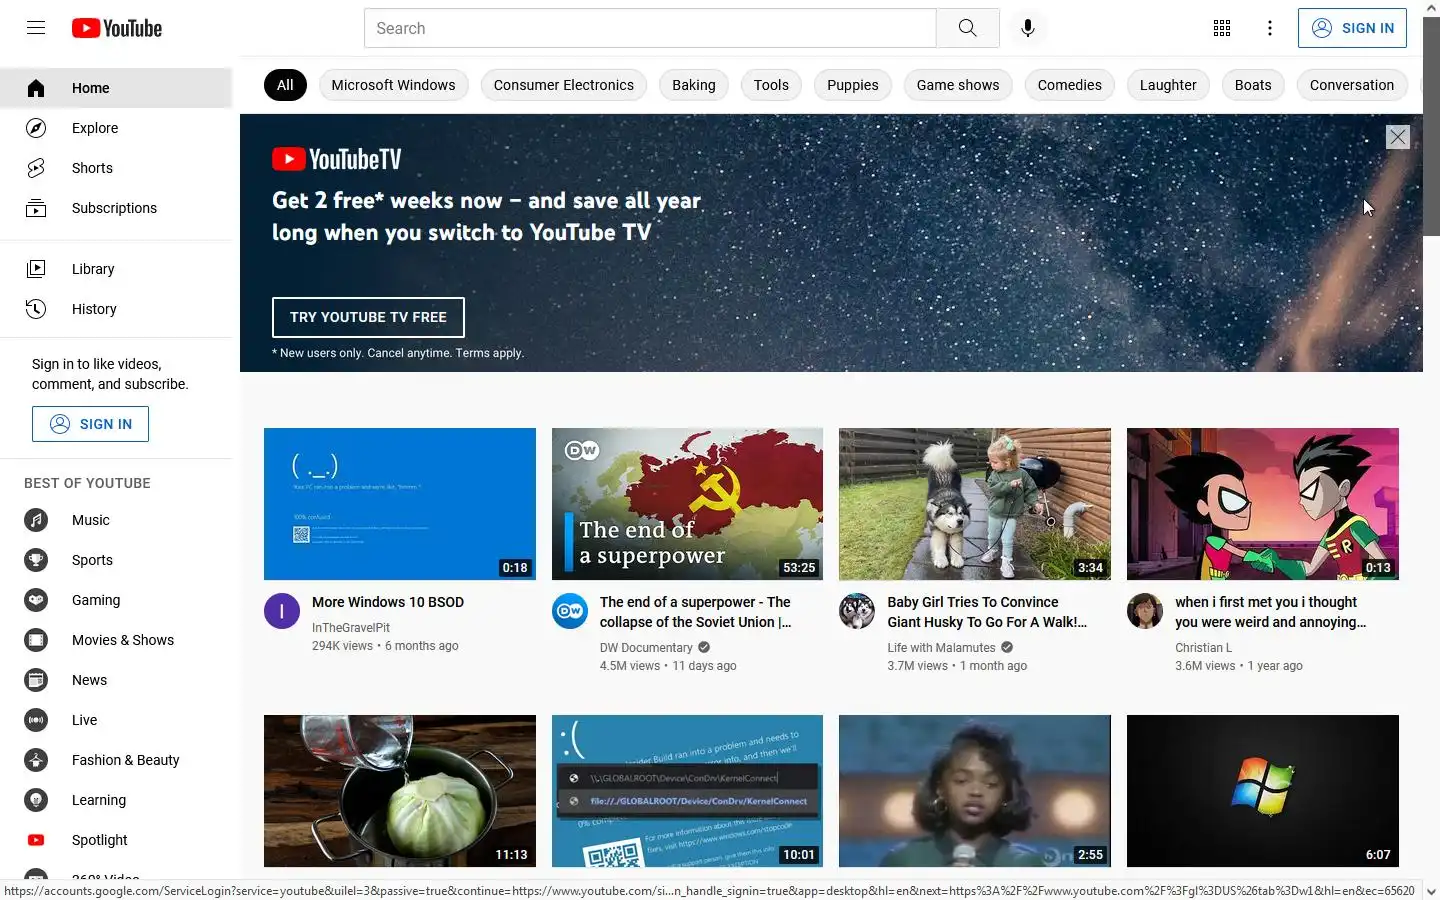Image resolution: width=1440 pixels, height=900 pixels.
Task: Open Subscriptions from the sidebar
Action: 116,208
